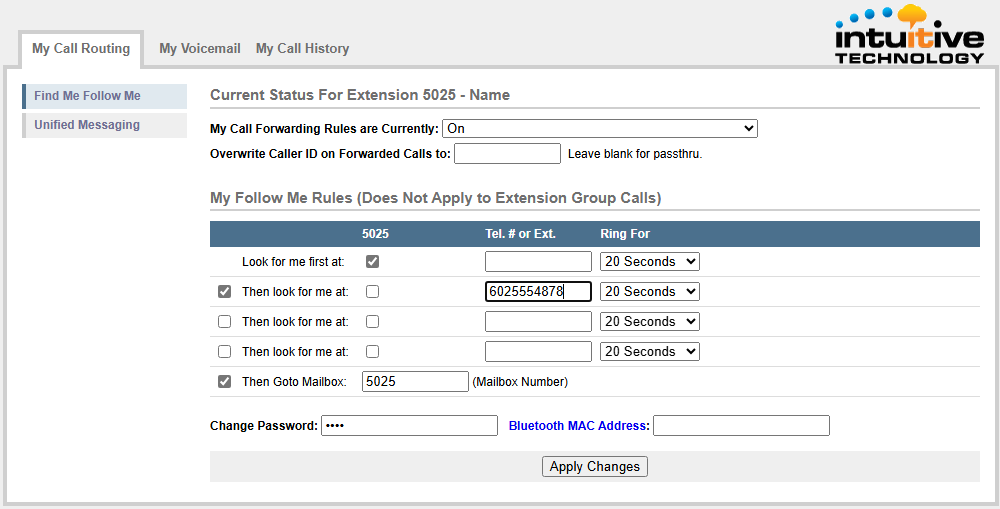Enable the second Then look for me at rule
Viewport: 1000px width, 509px height.
[224, 321]
